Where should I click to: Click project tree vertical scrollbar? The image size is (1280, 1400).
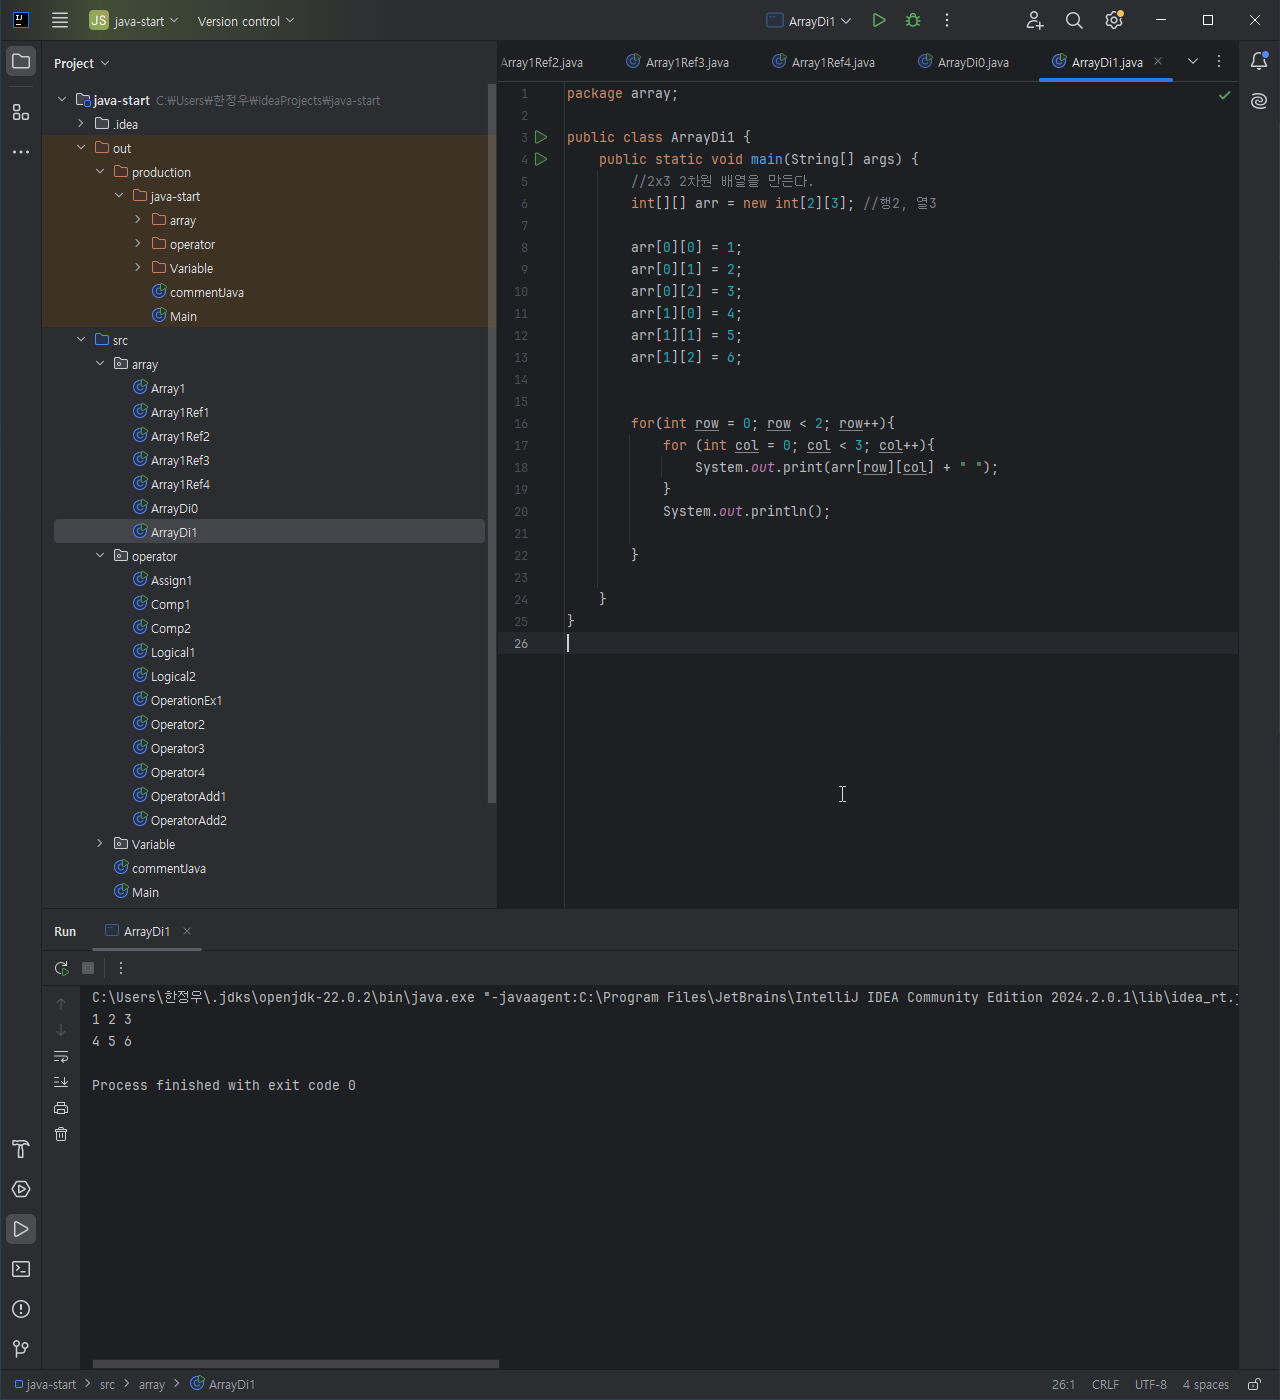pos(491,444)
